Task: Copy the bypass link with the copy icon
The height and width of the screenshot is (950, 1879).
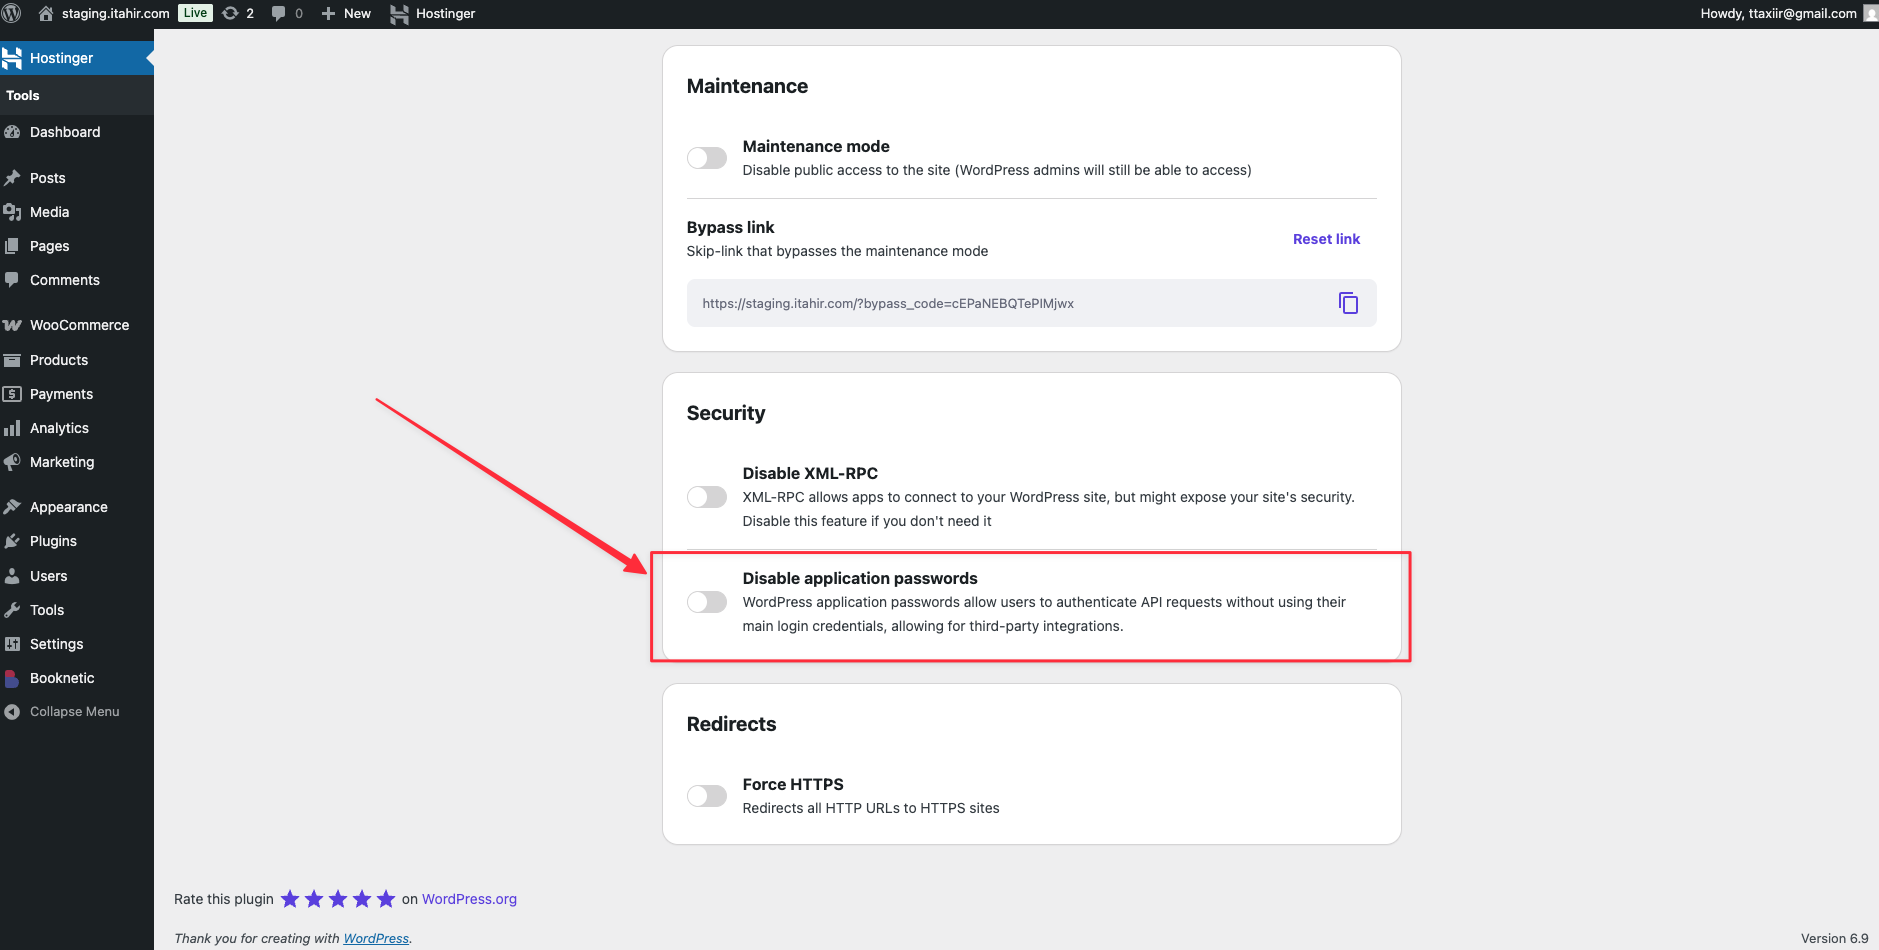Action: (x=1348, y=303)
